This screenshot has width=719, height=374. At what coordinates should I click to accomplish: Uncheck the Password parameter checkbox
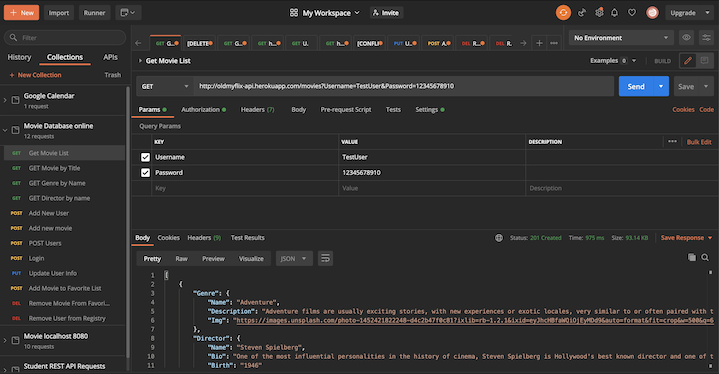tap(145, 173)
